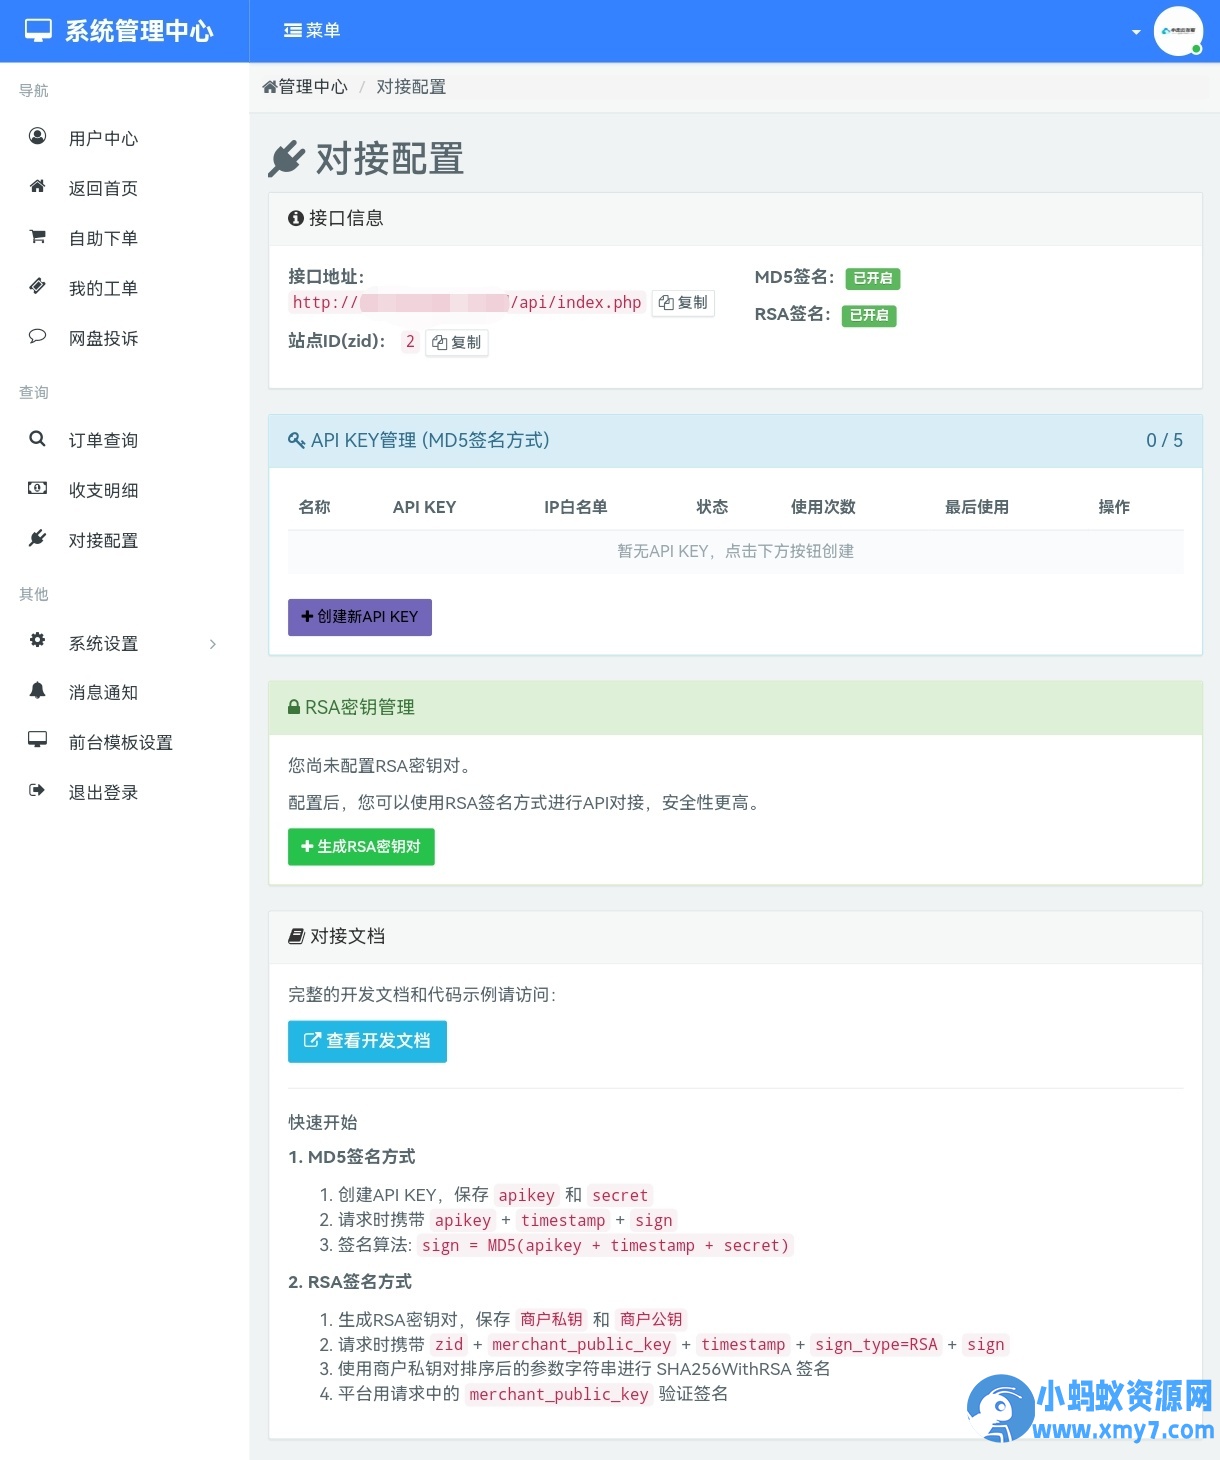Click the 名称 column header
1220x1460 pixels.
point(315,507)
